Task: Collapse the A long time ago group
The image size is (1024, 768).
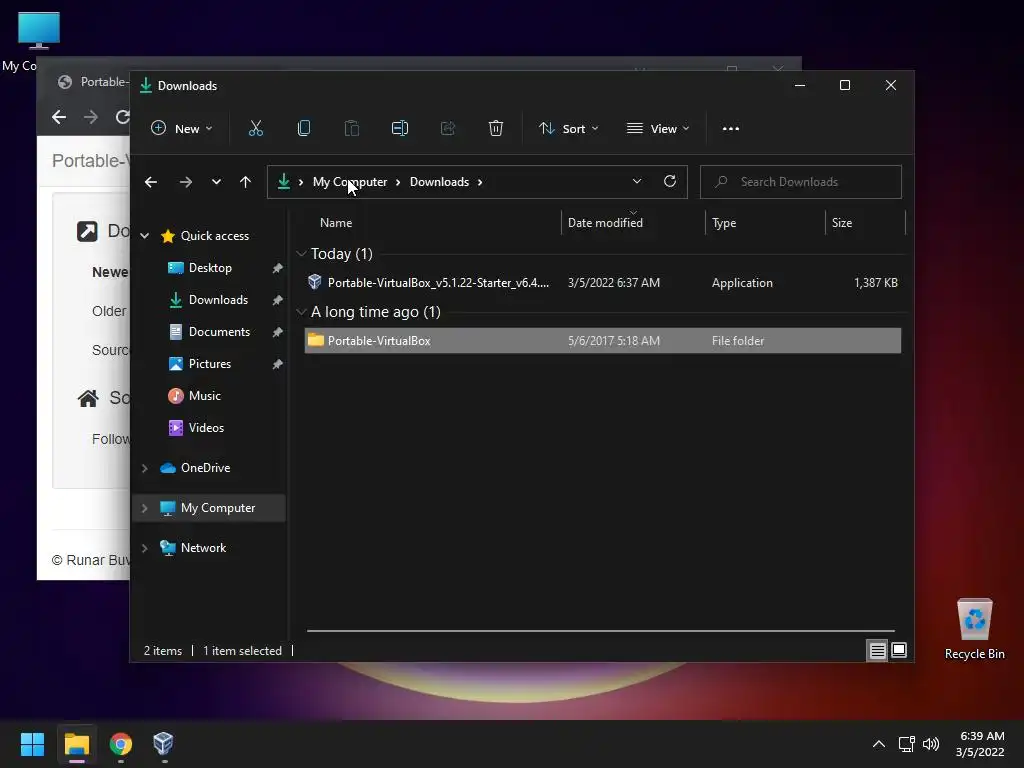Action: tap(301, 312)
